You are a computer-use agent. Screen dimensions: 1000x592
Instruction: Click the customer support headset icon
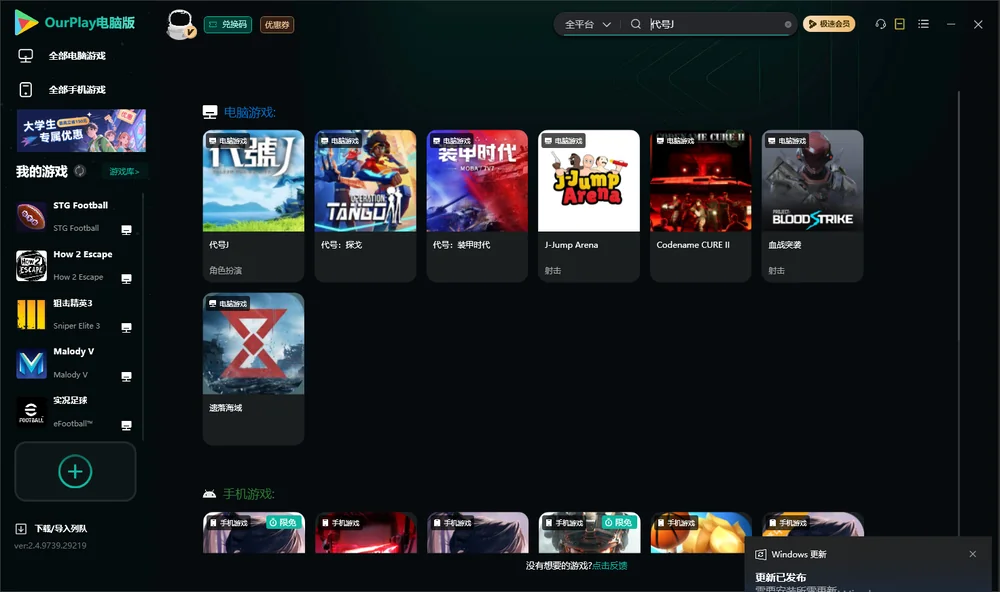[x=880, y=24]
